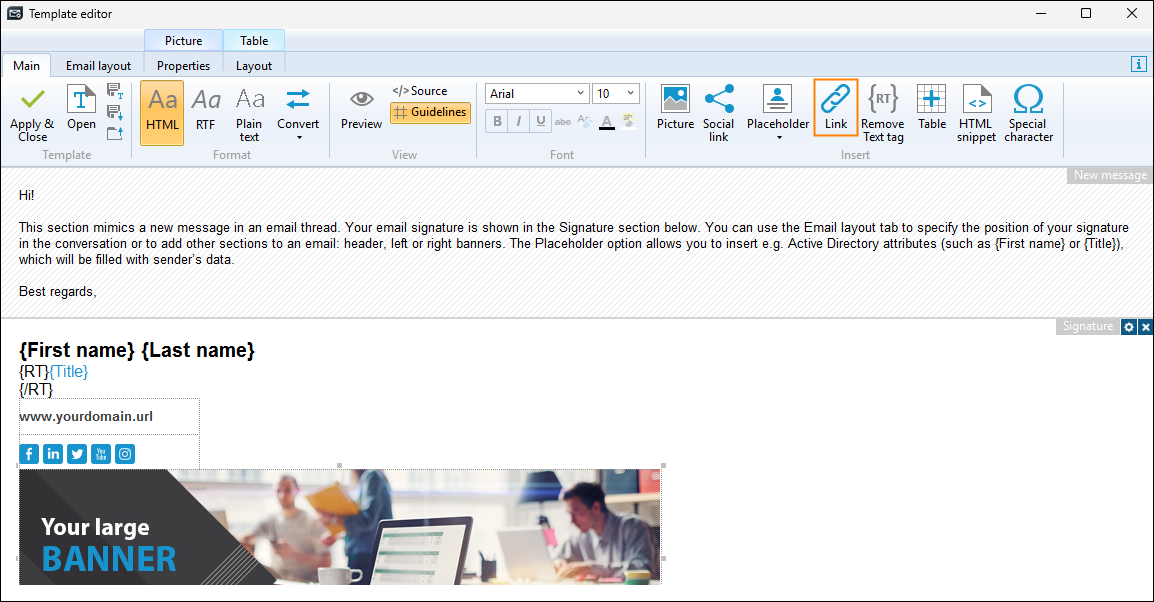Click the Template editor app icon
The image size is (1154, 602).
tap(15, 13)
